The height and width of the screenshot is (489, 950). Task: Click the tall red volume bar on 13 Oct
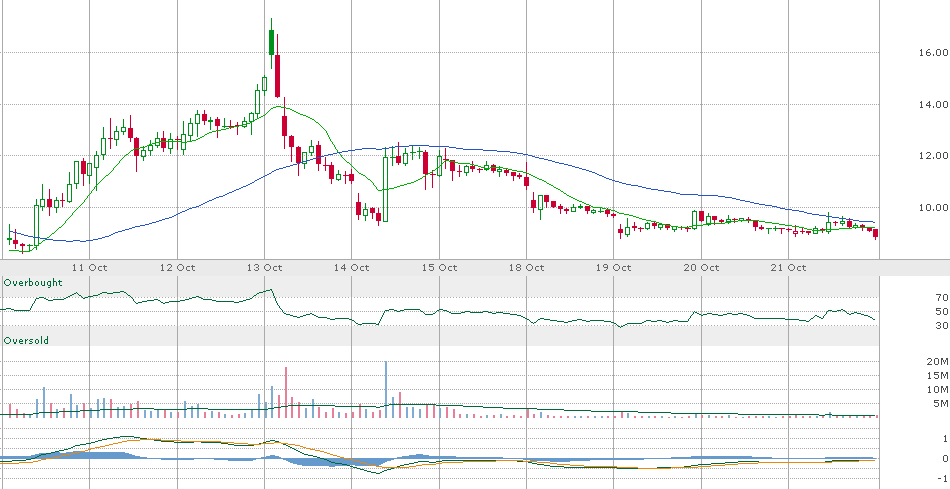pyautogui.click(x=285, y=392)
